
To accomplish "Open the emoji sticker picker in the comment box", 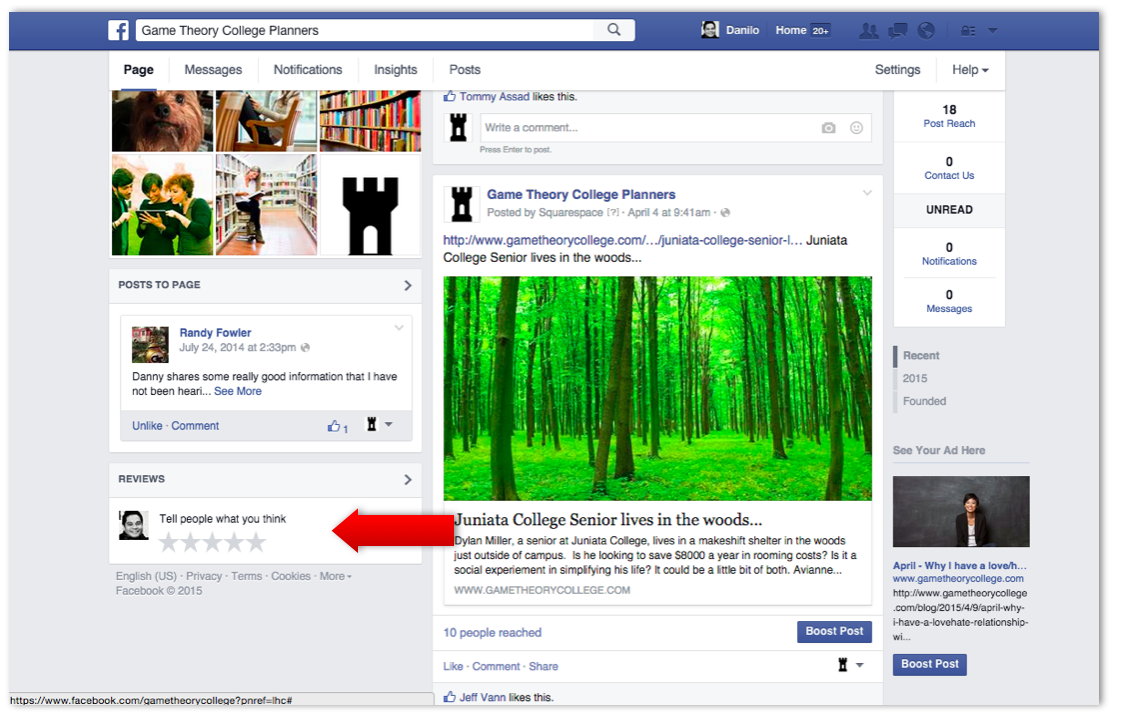I will point(856,128).
